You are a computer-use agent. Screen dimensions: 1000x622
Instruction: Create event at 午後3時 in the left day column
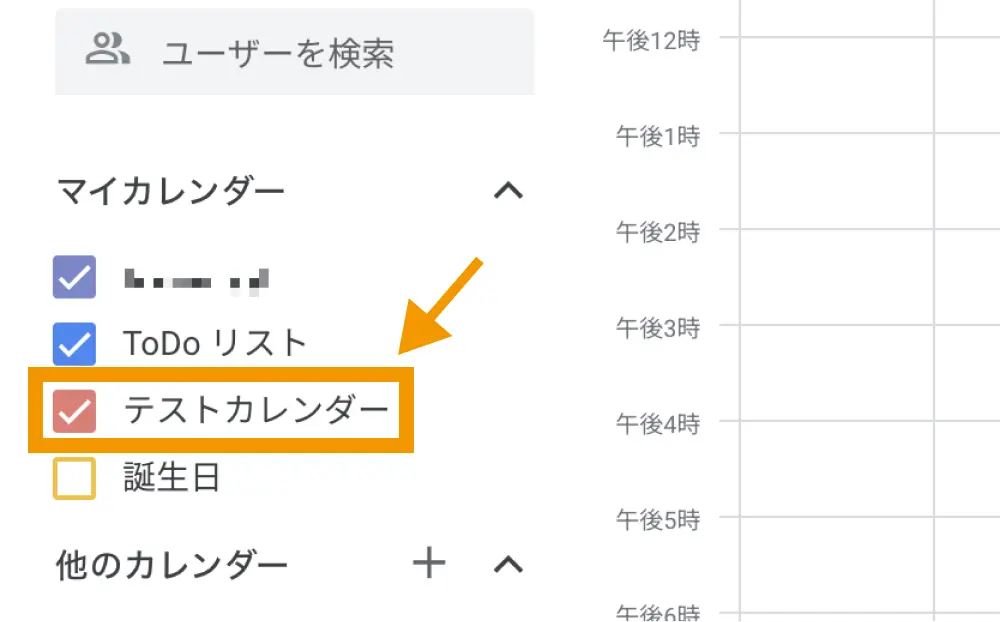point(836,372)
